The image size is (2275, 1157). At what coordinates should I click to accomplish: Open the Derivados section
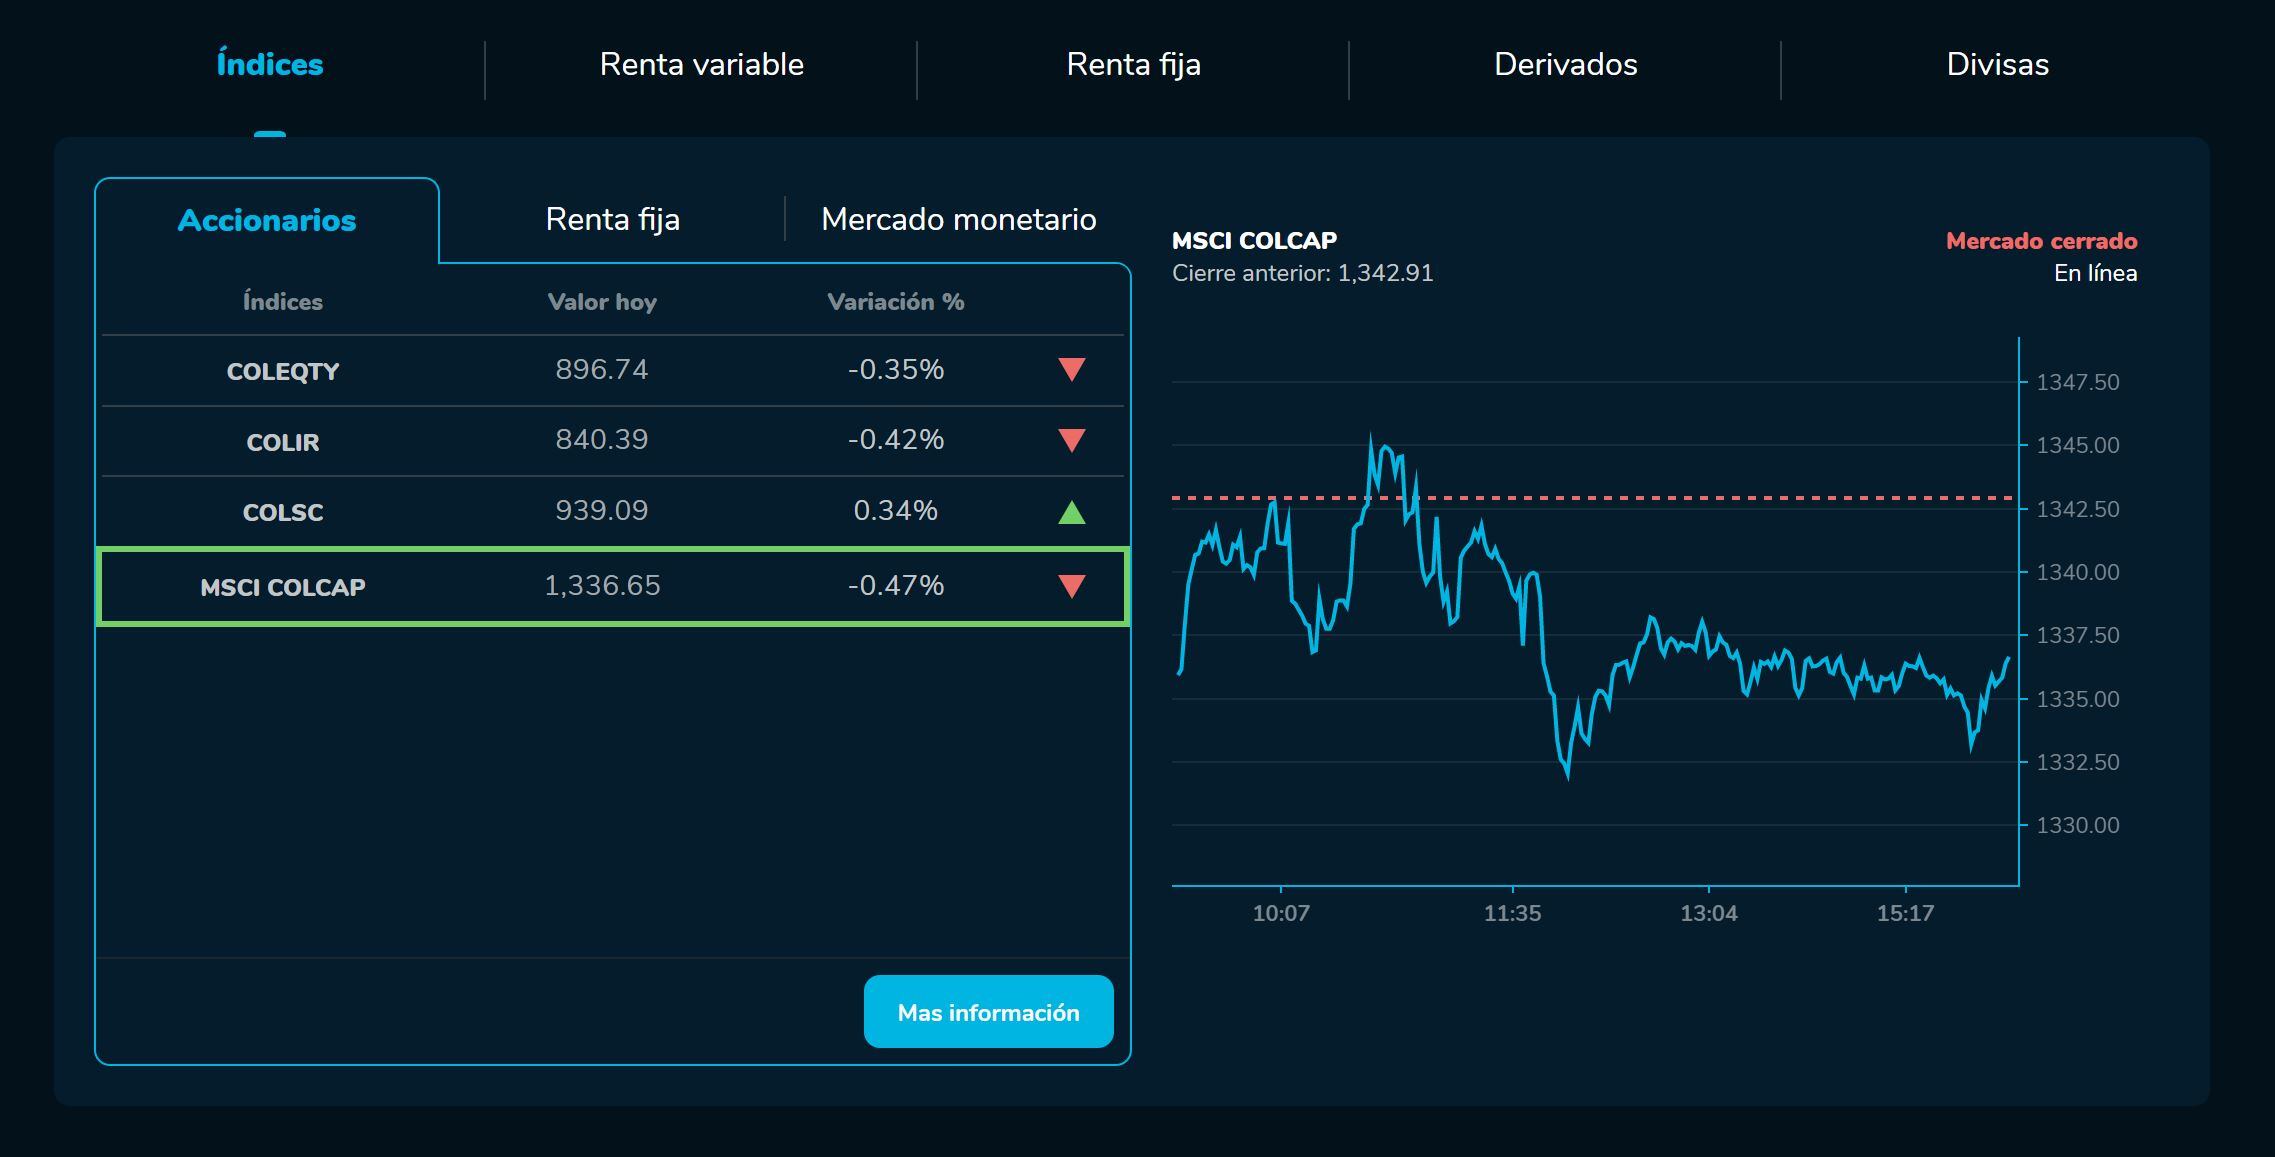[x=1566, y=64]
